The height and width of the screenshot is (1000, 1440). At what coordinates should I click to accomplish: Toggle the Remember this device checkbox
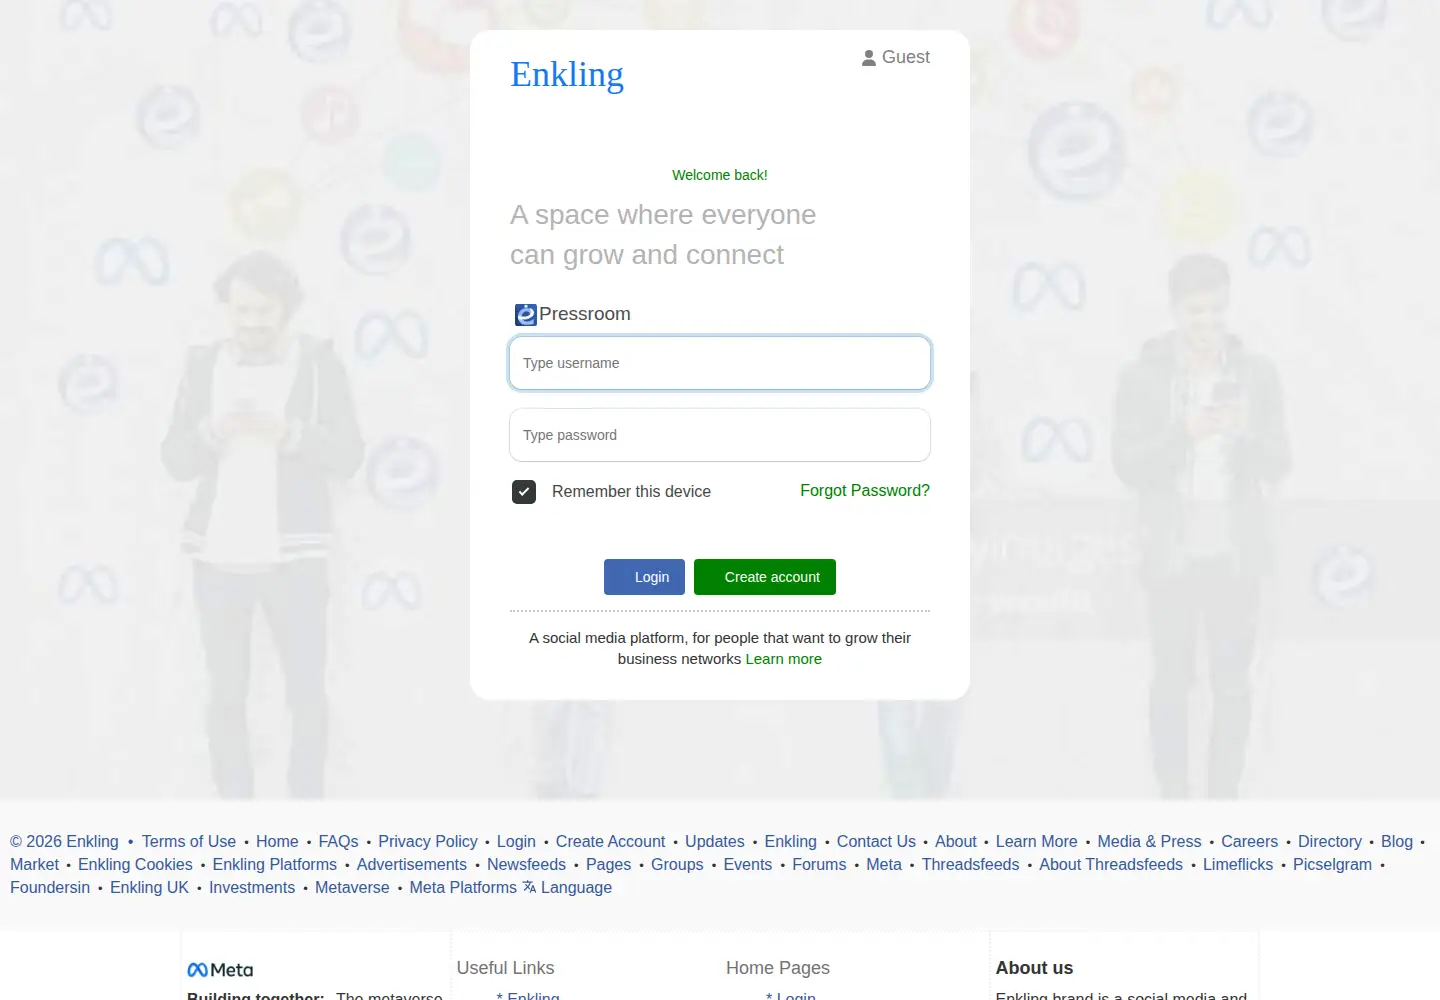click(x=524, y=491)
